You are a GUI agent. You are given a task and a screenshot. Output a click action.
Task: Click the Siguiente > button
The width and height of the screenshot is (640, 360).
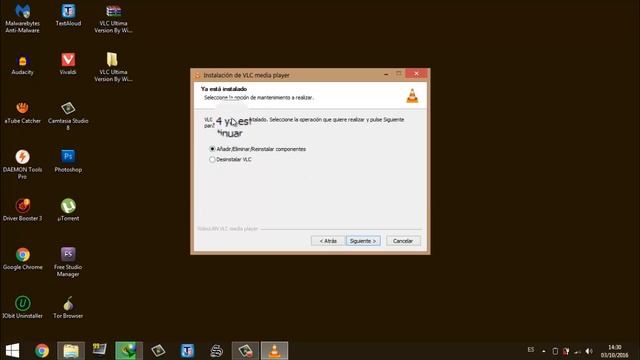tap(363, 241)
